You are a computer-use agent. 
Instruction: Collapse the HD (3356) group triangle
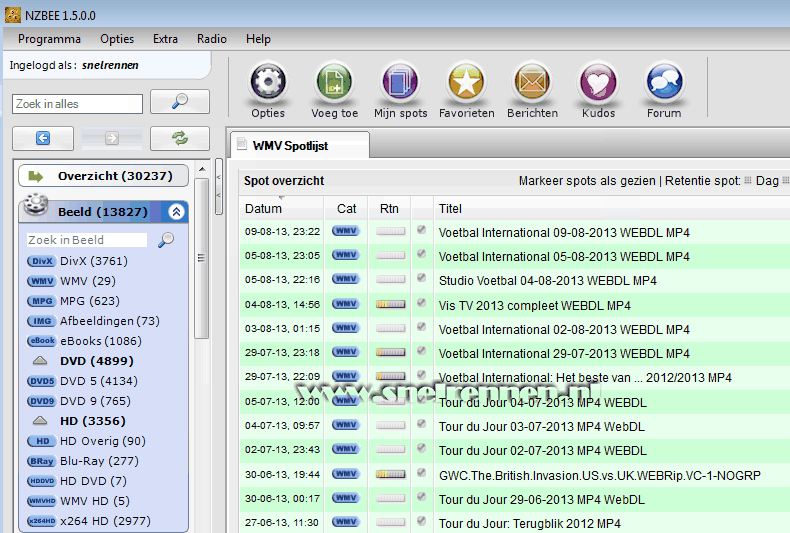[40, 421]
